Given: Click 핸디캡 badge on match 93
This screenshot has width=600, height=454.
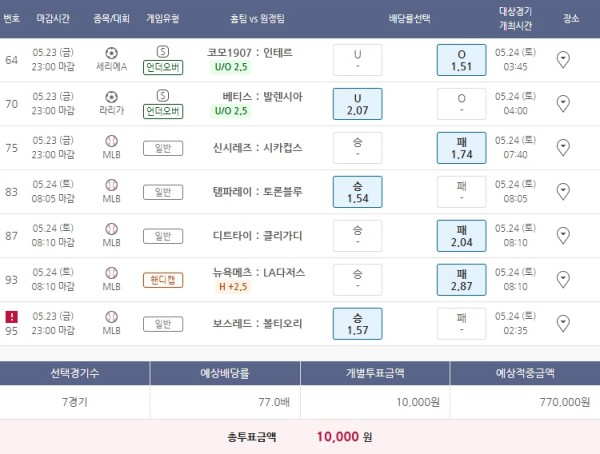Looking at the screenshot, I should [163, 280].
